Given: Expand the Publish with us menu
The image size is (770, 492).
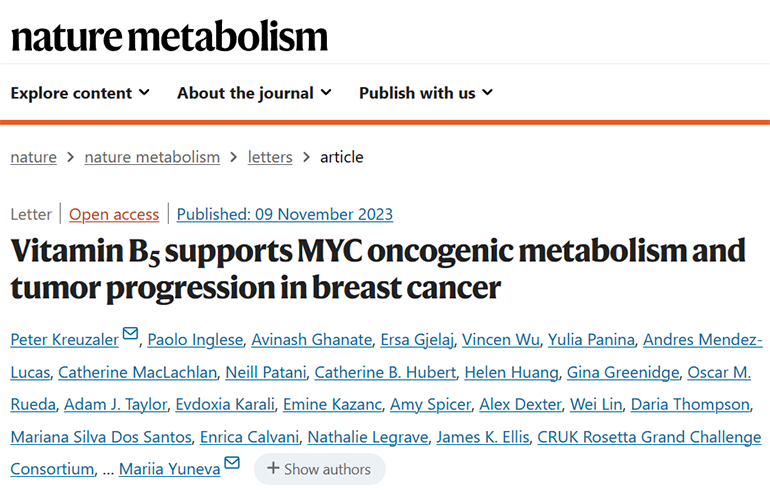Looking at the screenshot, I should point(426,93).
